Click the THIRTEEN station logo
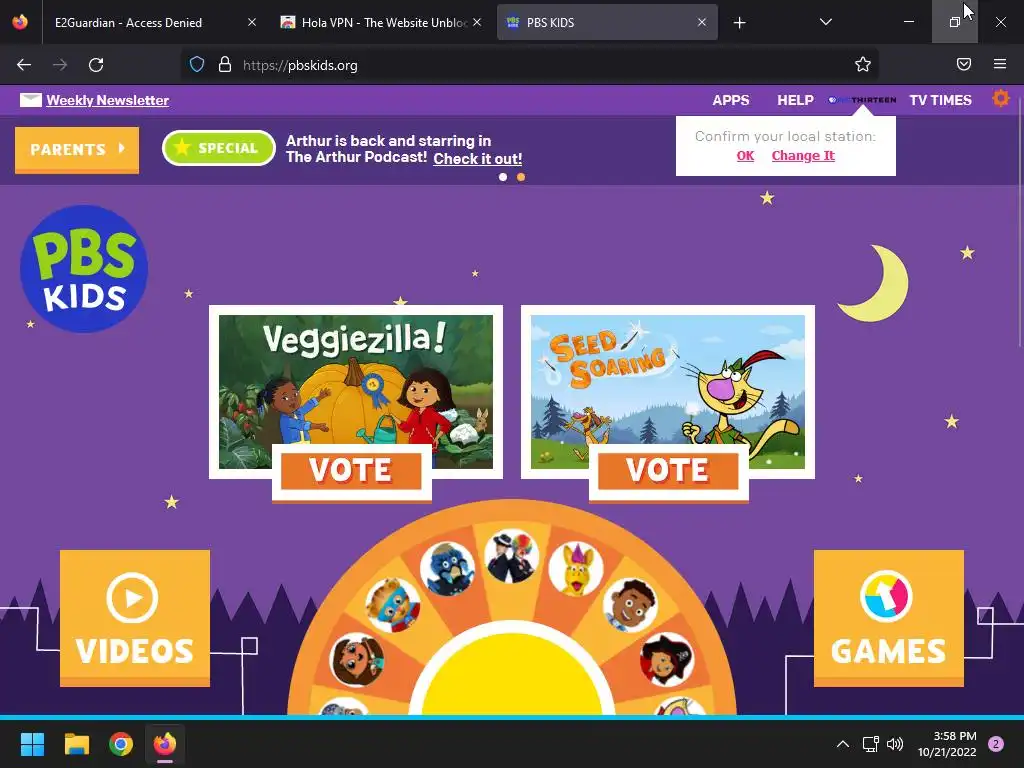Screen dimensions: 1024x768 click(862, 100)
